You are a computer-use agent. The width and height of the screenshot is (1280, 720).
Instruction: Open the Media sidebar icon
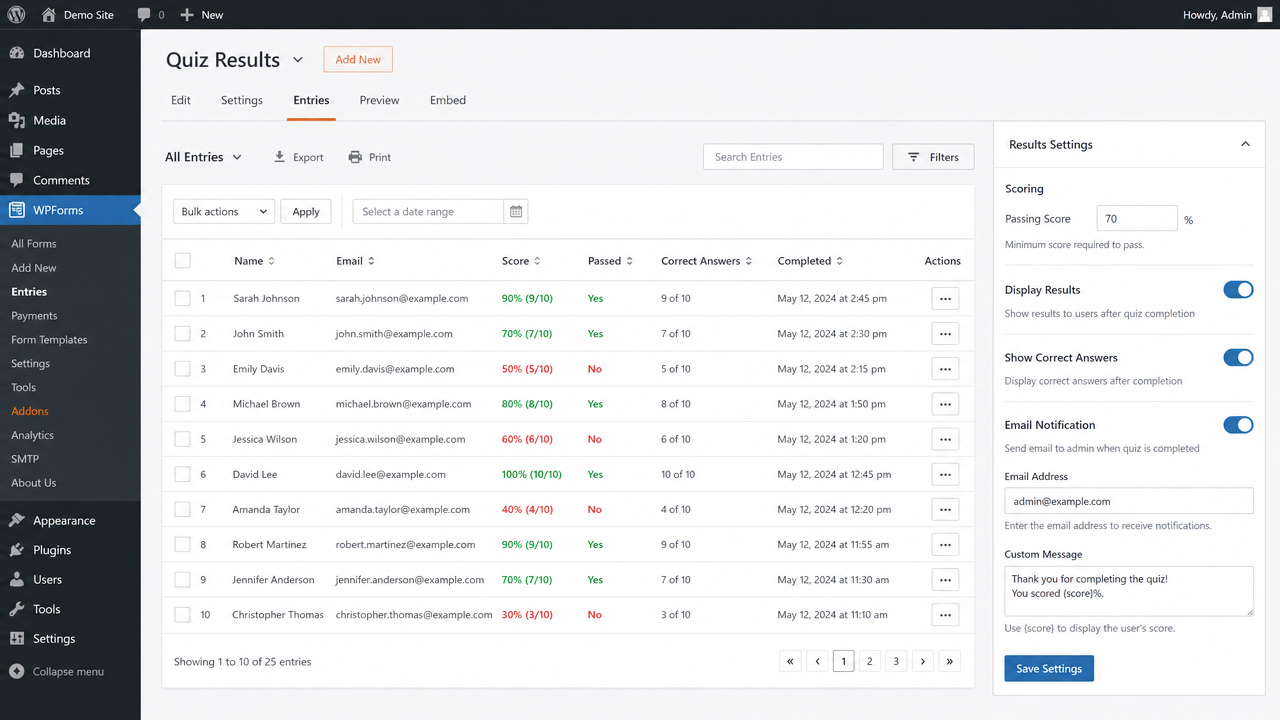[x=17, y=120]
